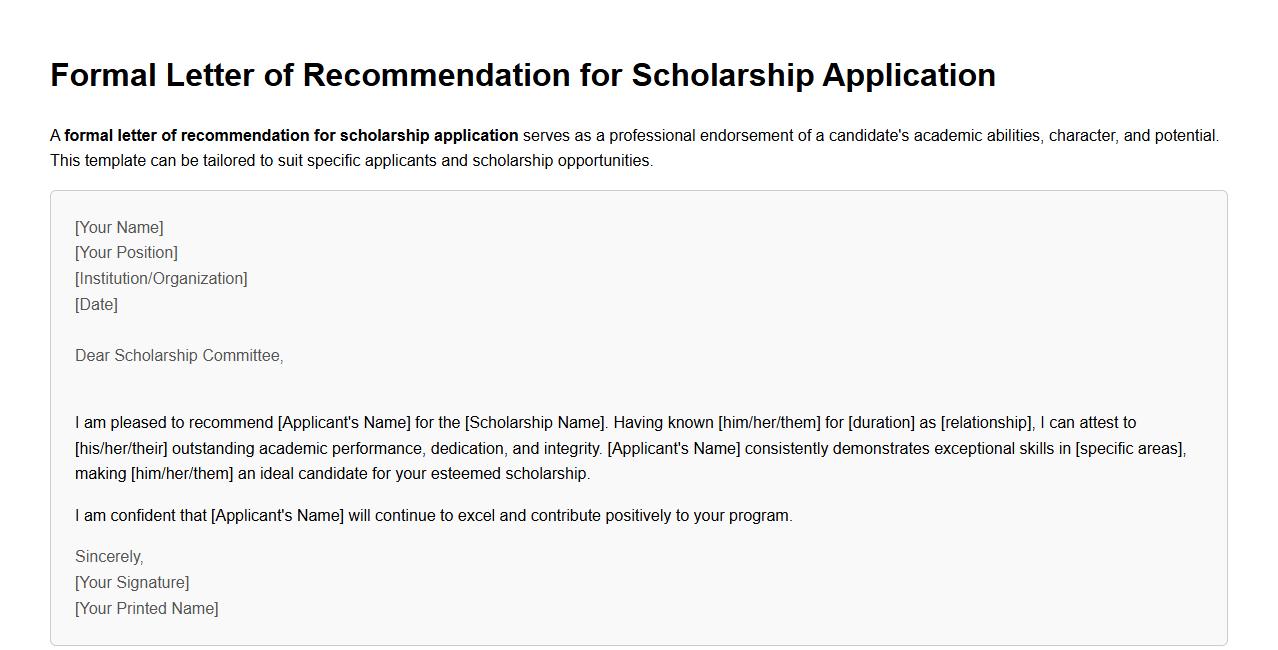
Task: Click the [Your Printed Name] placeholder
Action: point(146,609)
